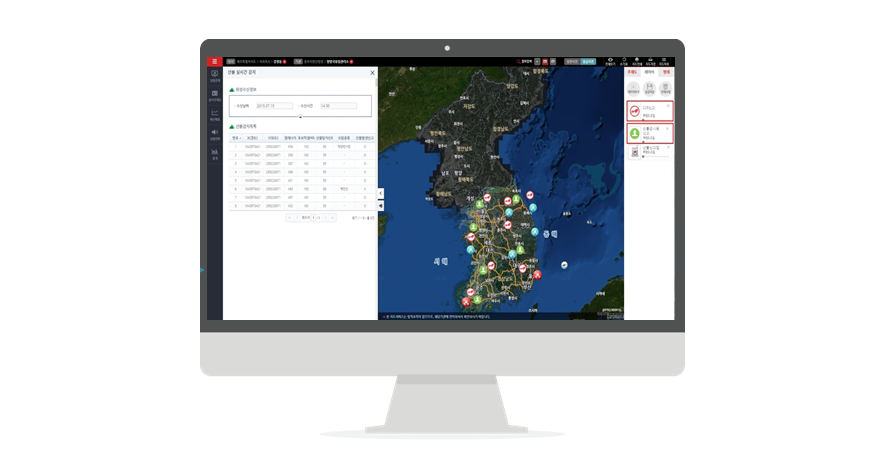
Task: Close the wildfire real-time detection panel
Action: point(372,73)
